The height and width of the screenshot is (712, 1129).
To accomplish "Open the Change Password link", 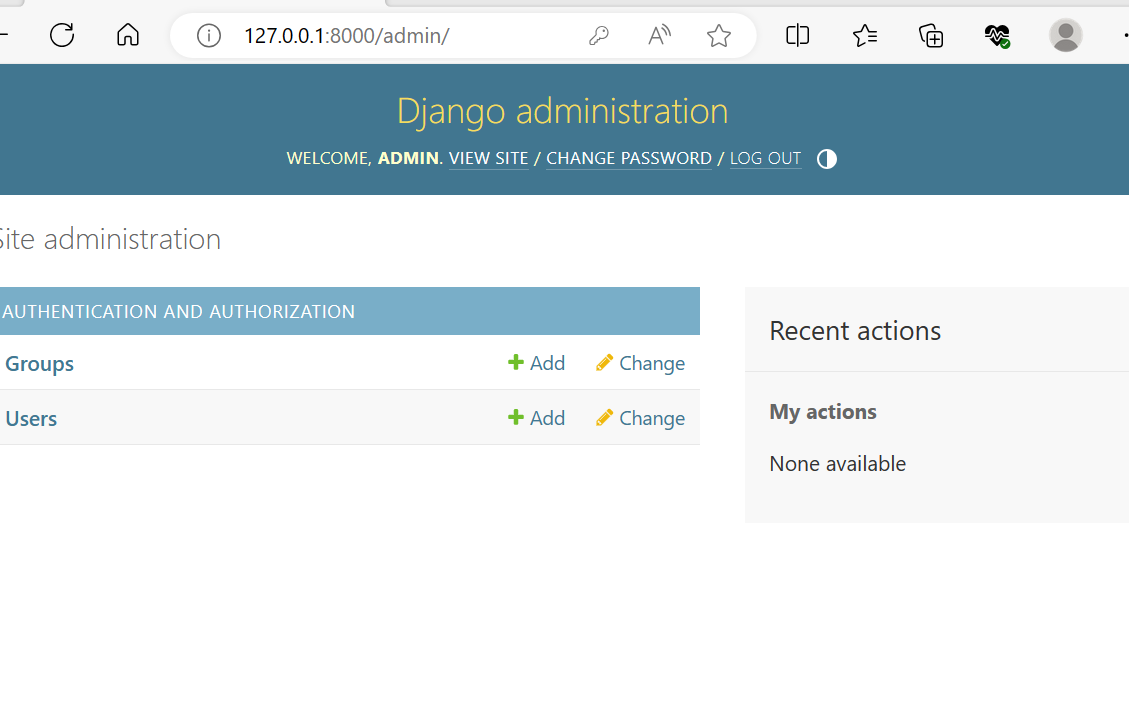I will point(628,158).
